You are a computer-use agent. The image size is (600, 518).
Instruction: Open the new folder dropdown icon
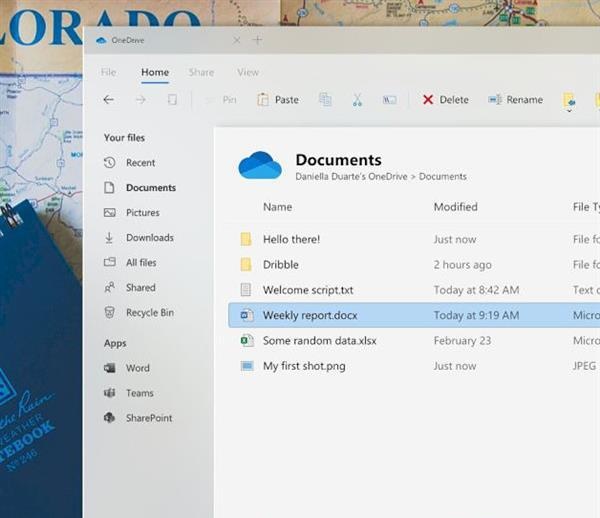[569, 102]
